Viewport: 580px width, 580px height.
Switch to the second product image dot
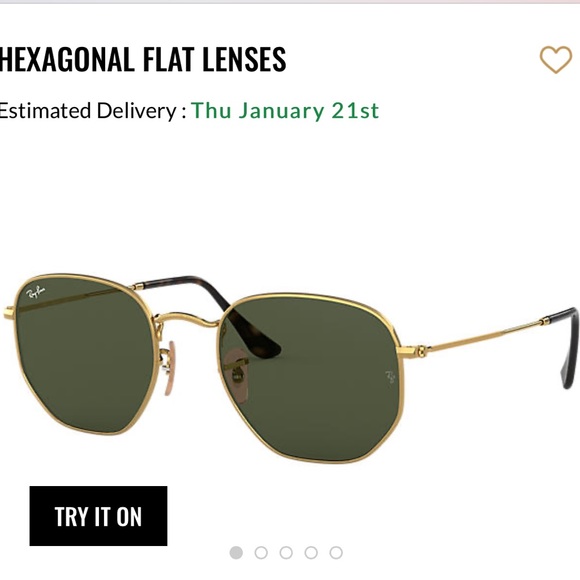pyautogui.click(x=261, y=553)
